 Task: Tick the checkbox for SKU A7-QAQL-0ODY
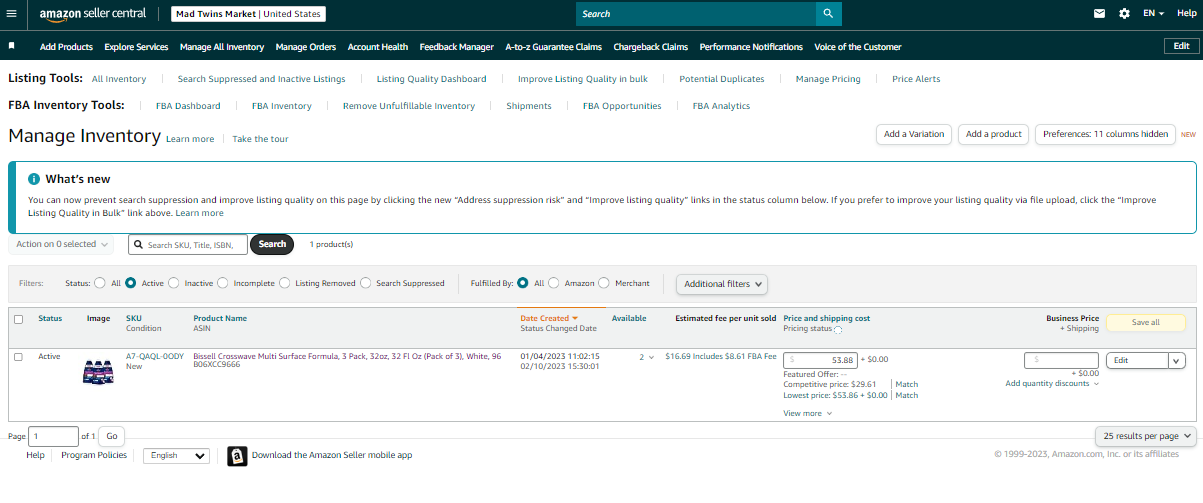[x=19, y=357]
